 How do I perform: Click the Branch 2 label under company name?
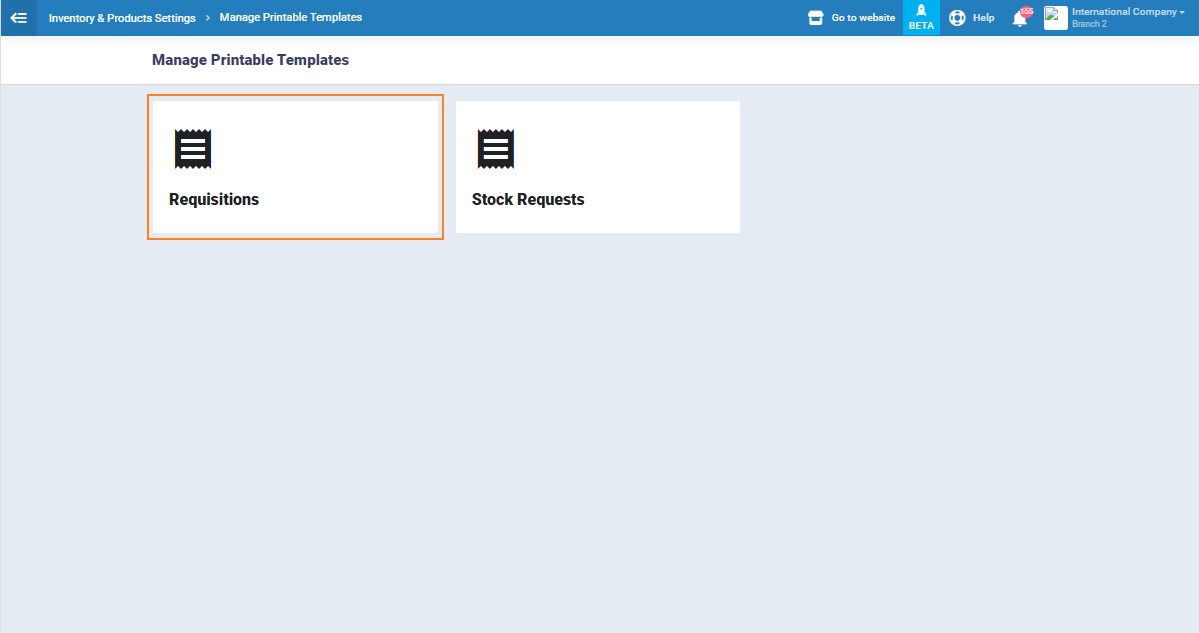(1089, 24)
